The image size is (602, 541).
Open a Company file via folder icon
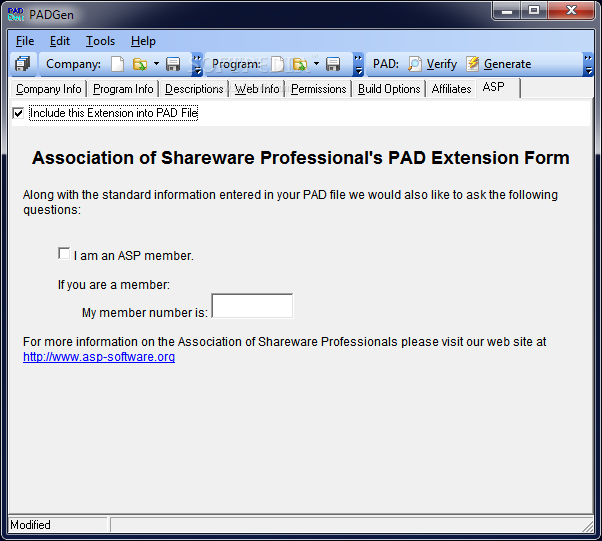tap(140, 64)
